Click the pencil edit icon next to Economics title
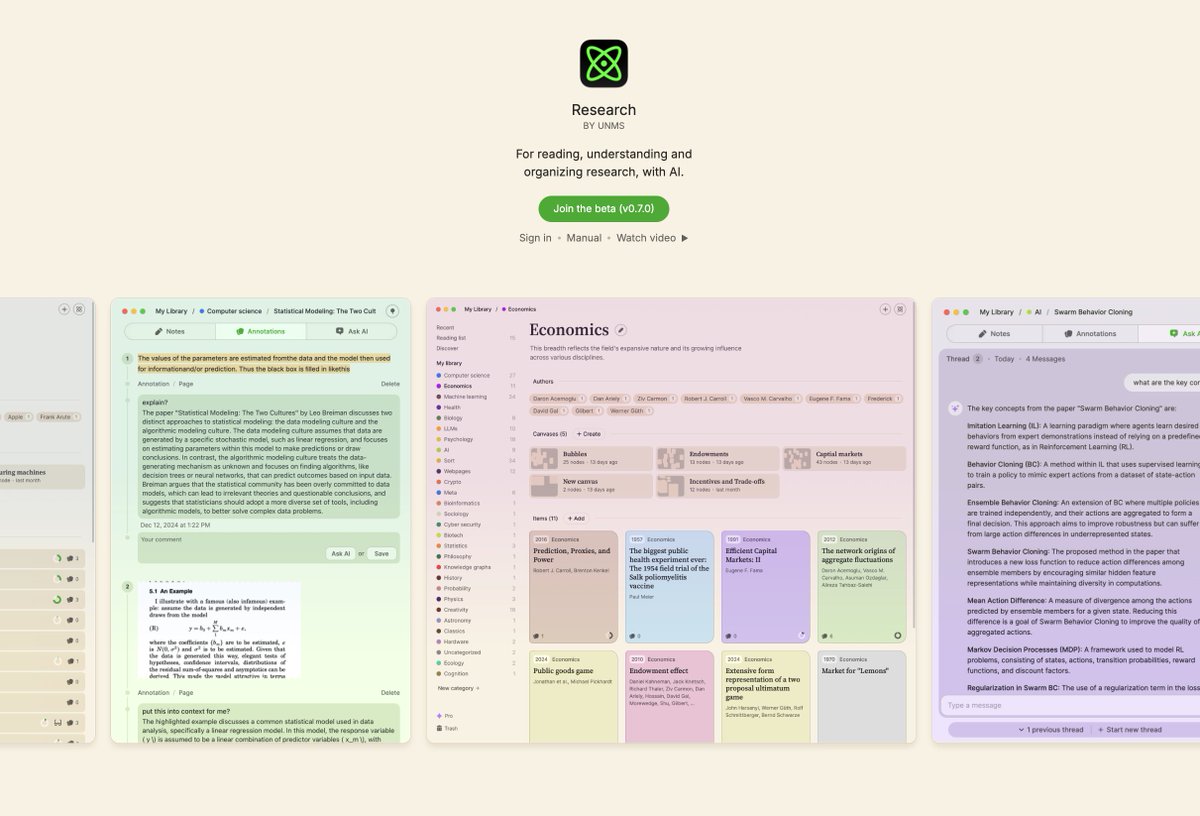The image size is (1200, 816). point(620,331)
